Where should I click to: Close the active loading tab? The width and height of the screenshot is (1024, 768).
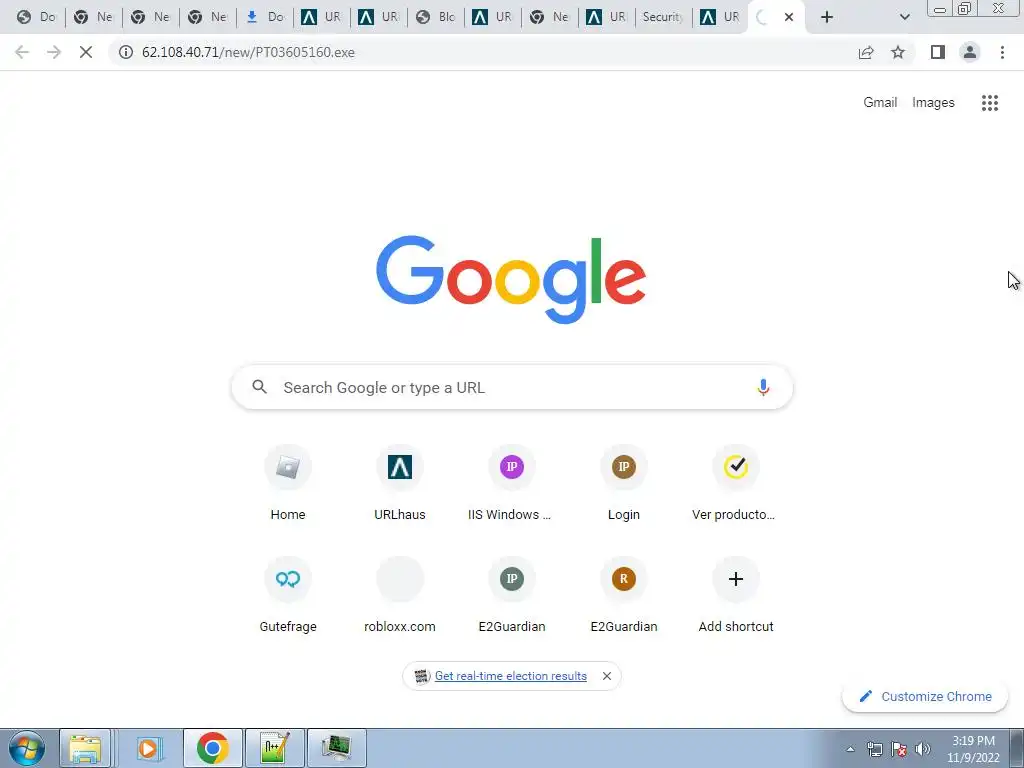789,17
